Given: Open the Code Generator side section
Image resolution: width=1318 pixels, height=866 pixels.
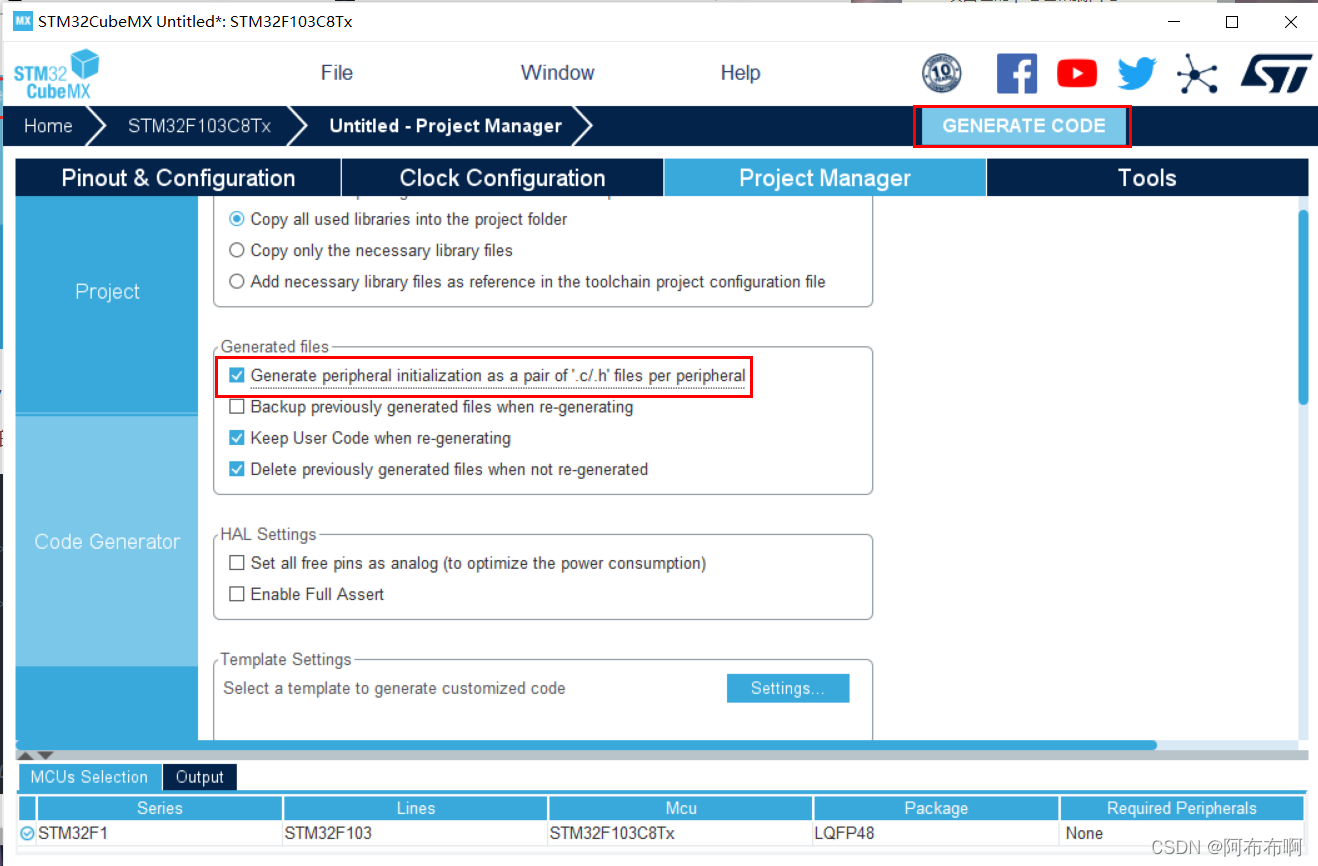Looking at the screenshot, I should tap(107, 541).
